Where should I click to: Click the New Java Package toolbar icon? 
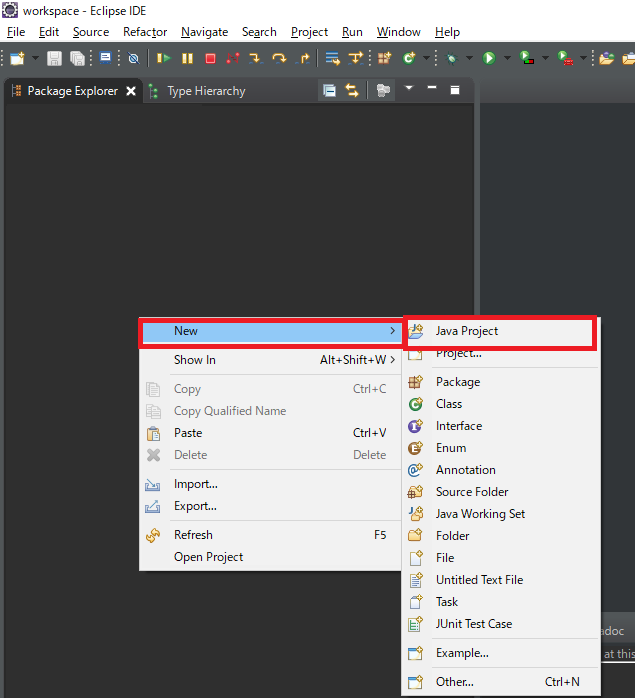pos(384,58)
